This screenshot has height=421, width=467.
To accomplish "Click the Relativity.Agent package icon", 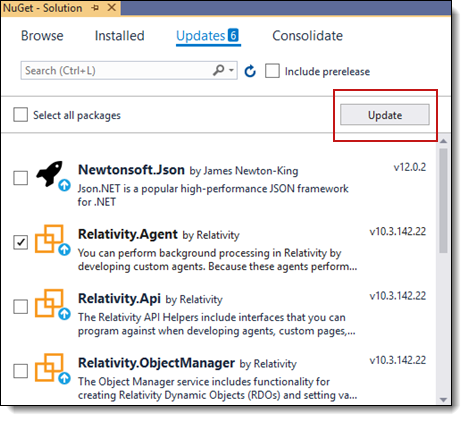I will point(49,238).
